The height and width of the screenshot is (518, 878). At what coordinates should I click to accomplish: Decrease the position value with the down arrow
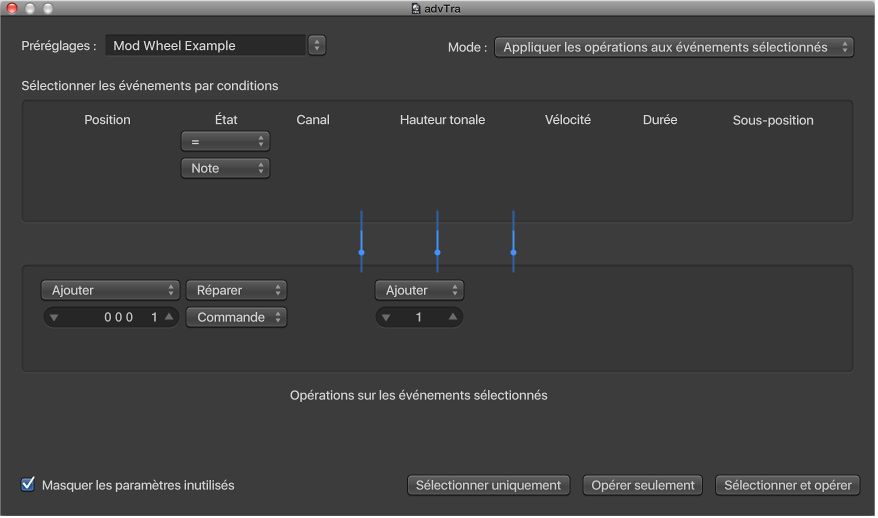click(54, 318)
